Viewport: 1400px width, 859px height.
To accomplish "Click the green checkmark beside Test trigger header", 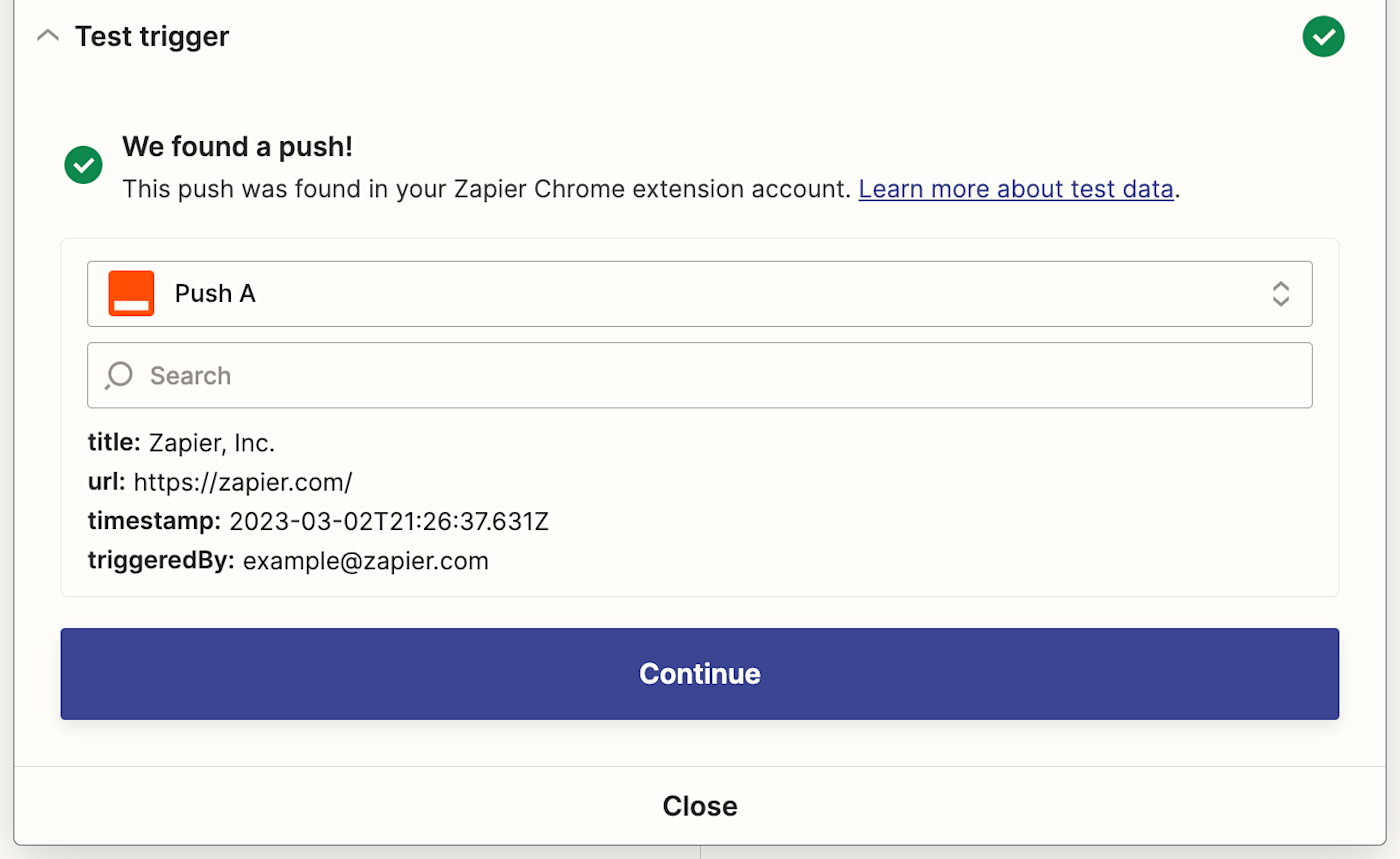I will pyautogui.click(x=1323, y=37).
